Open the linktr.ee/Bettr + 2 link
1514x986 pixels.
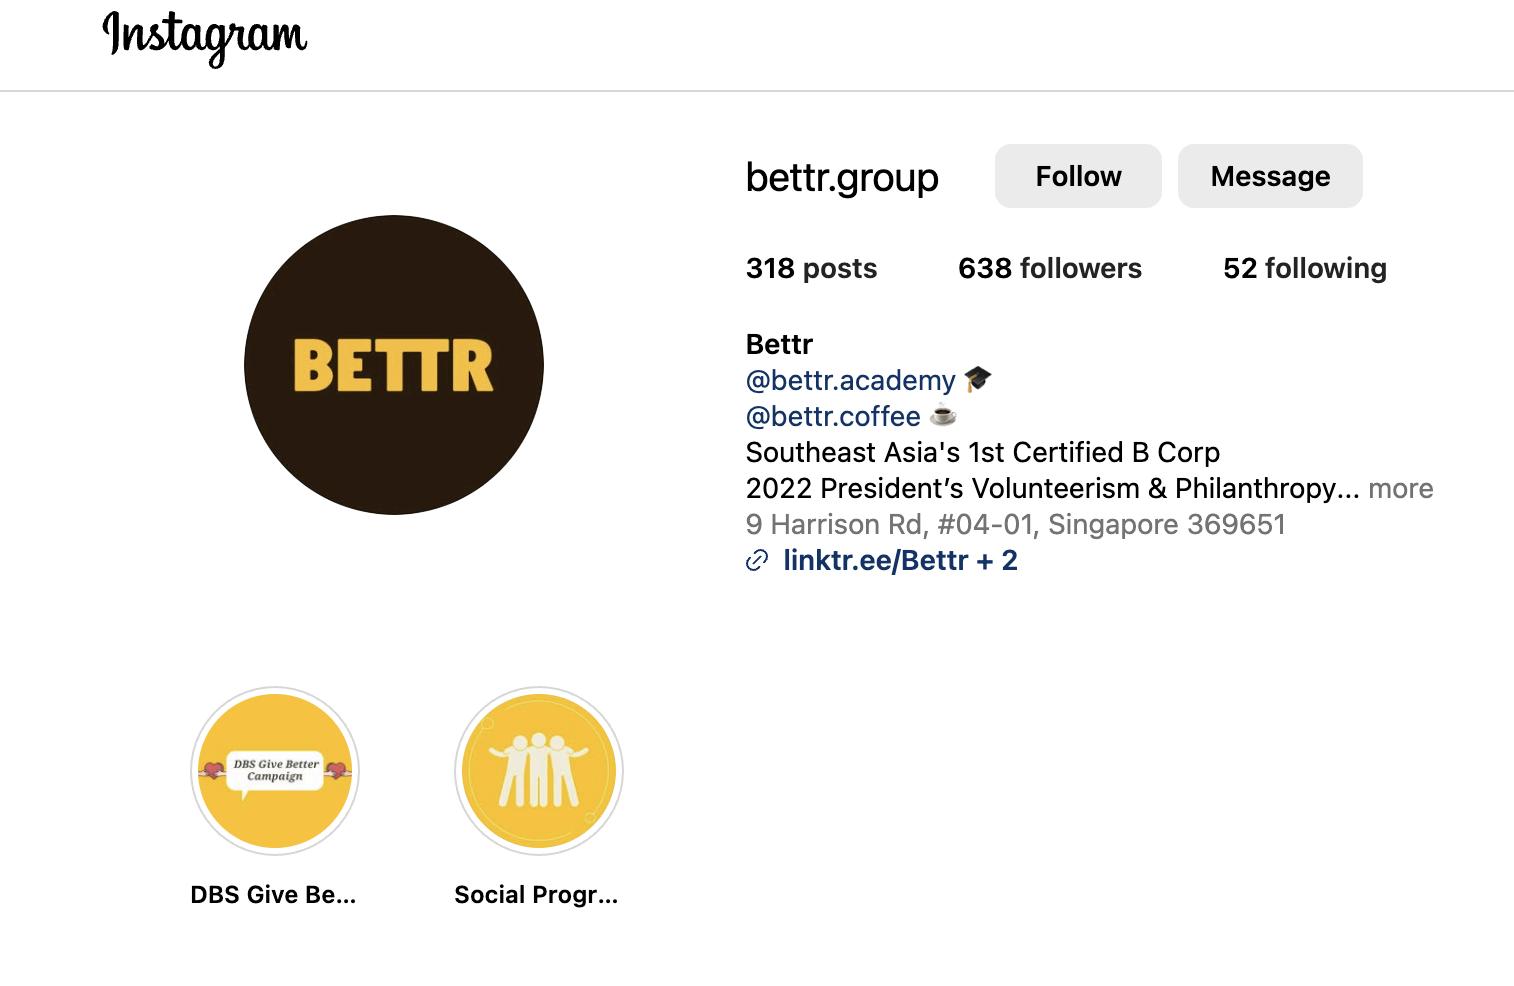coord(900,560)
